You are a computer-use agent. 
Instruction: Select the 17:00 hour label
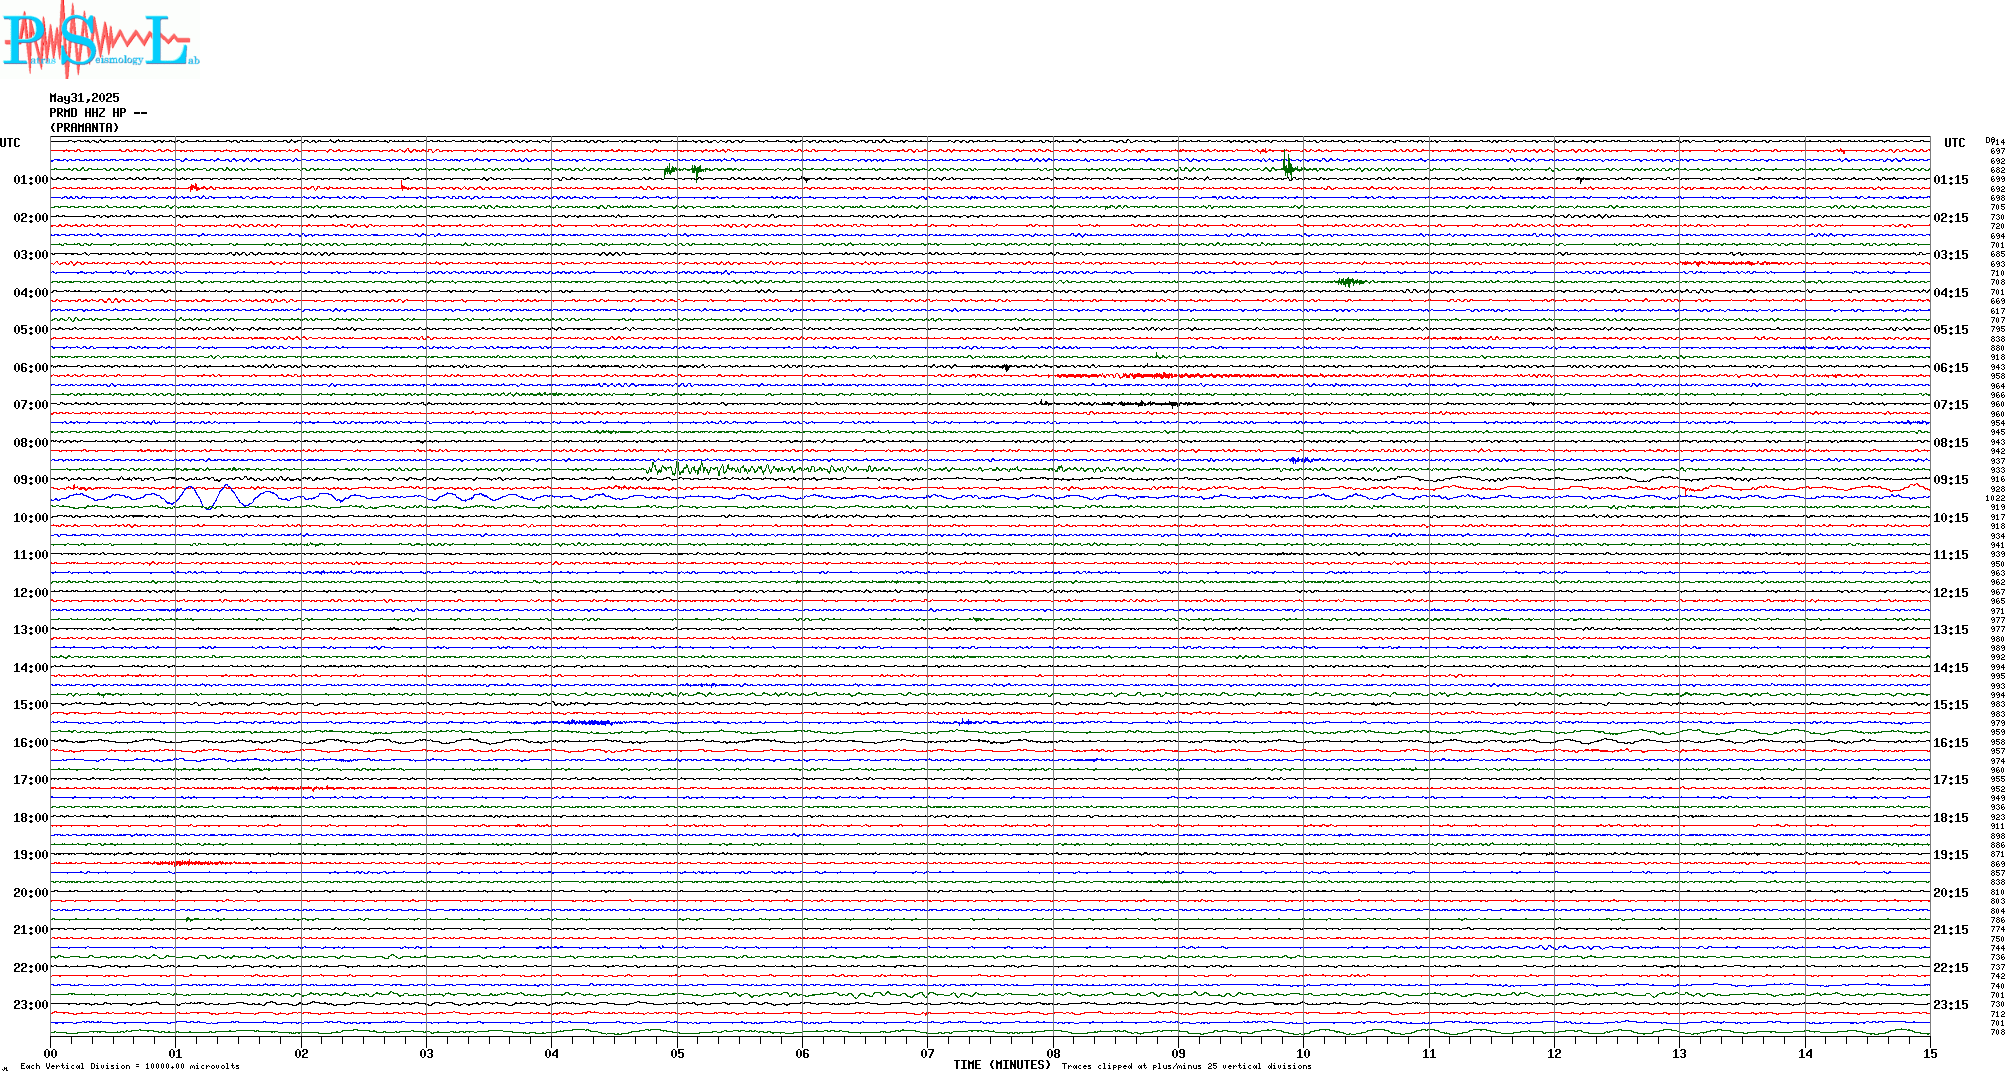(x=30, y=780)
